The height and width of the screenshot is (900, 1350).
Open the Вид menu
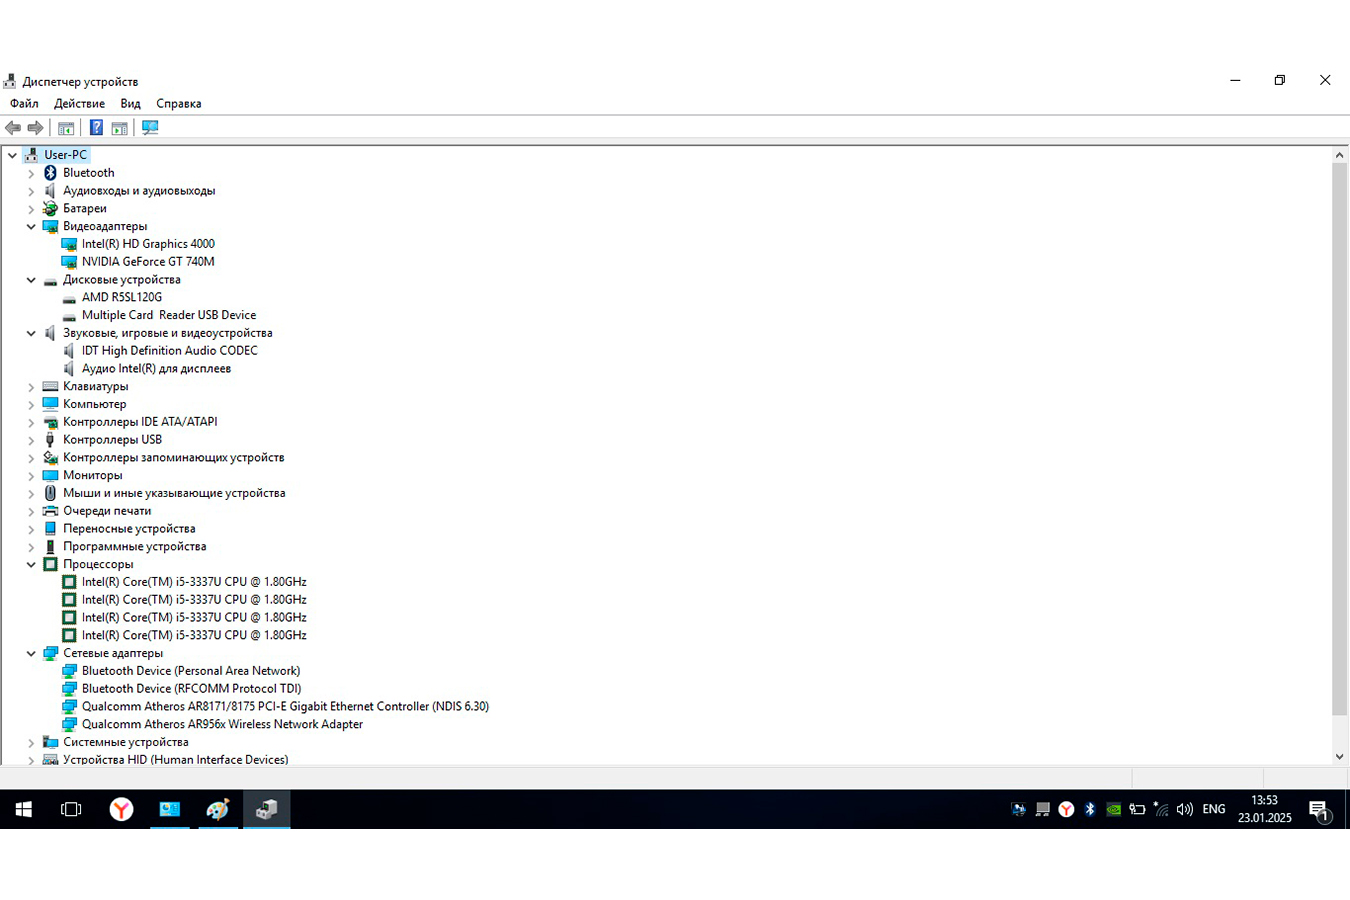click(x=130, y=104)
